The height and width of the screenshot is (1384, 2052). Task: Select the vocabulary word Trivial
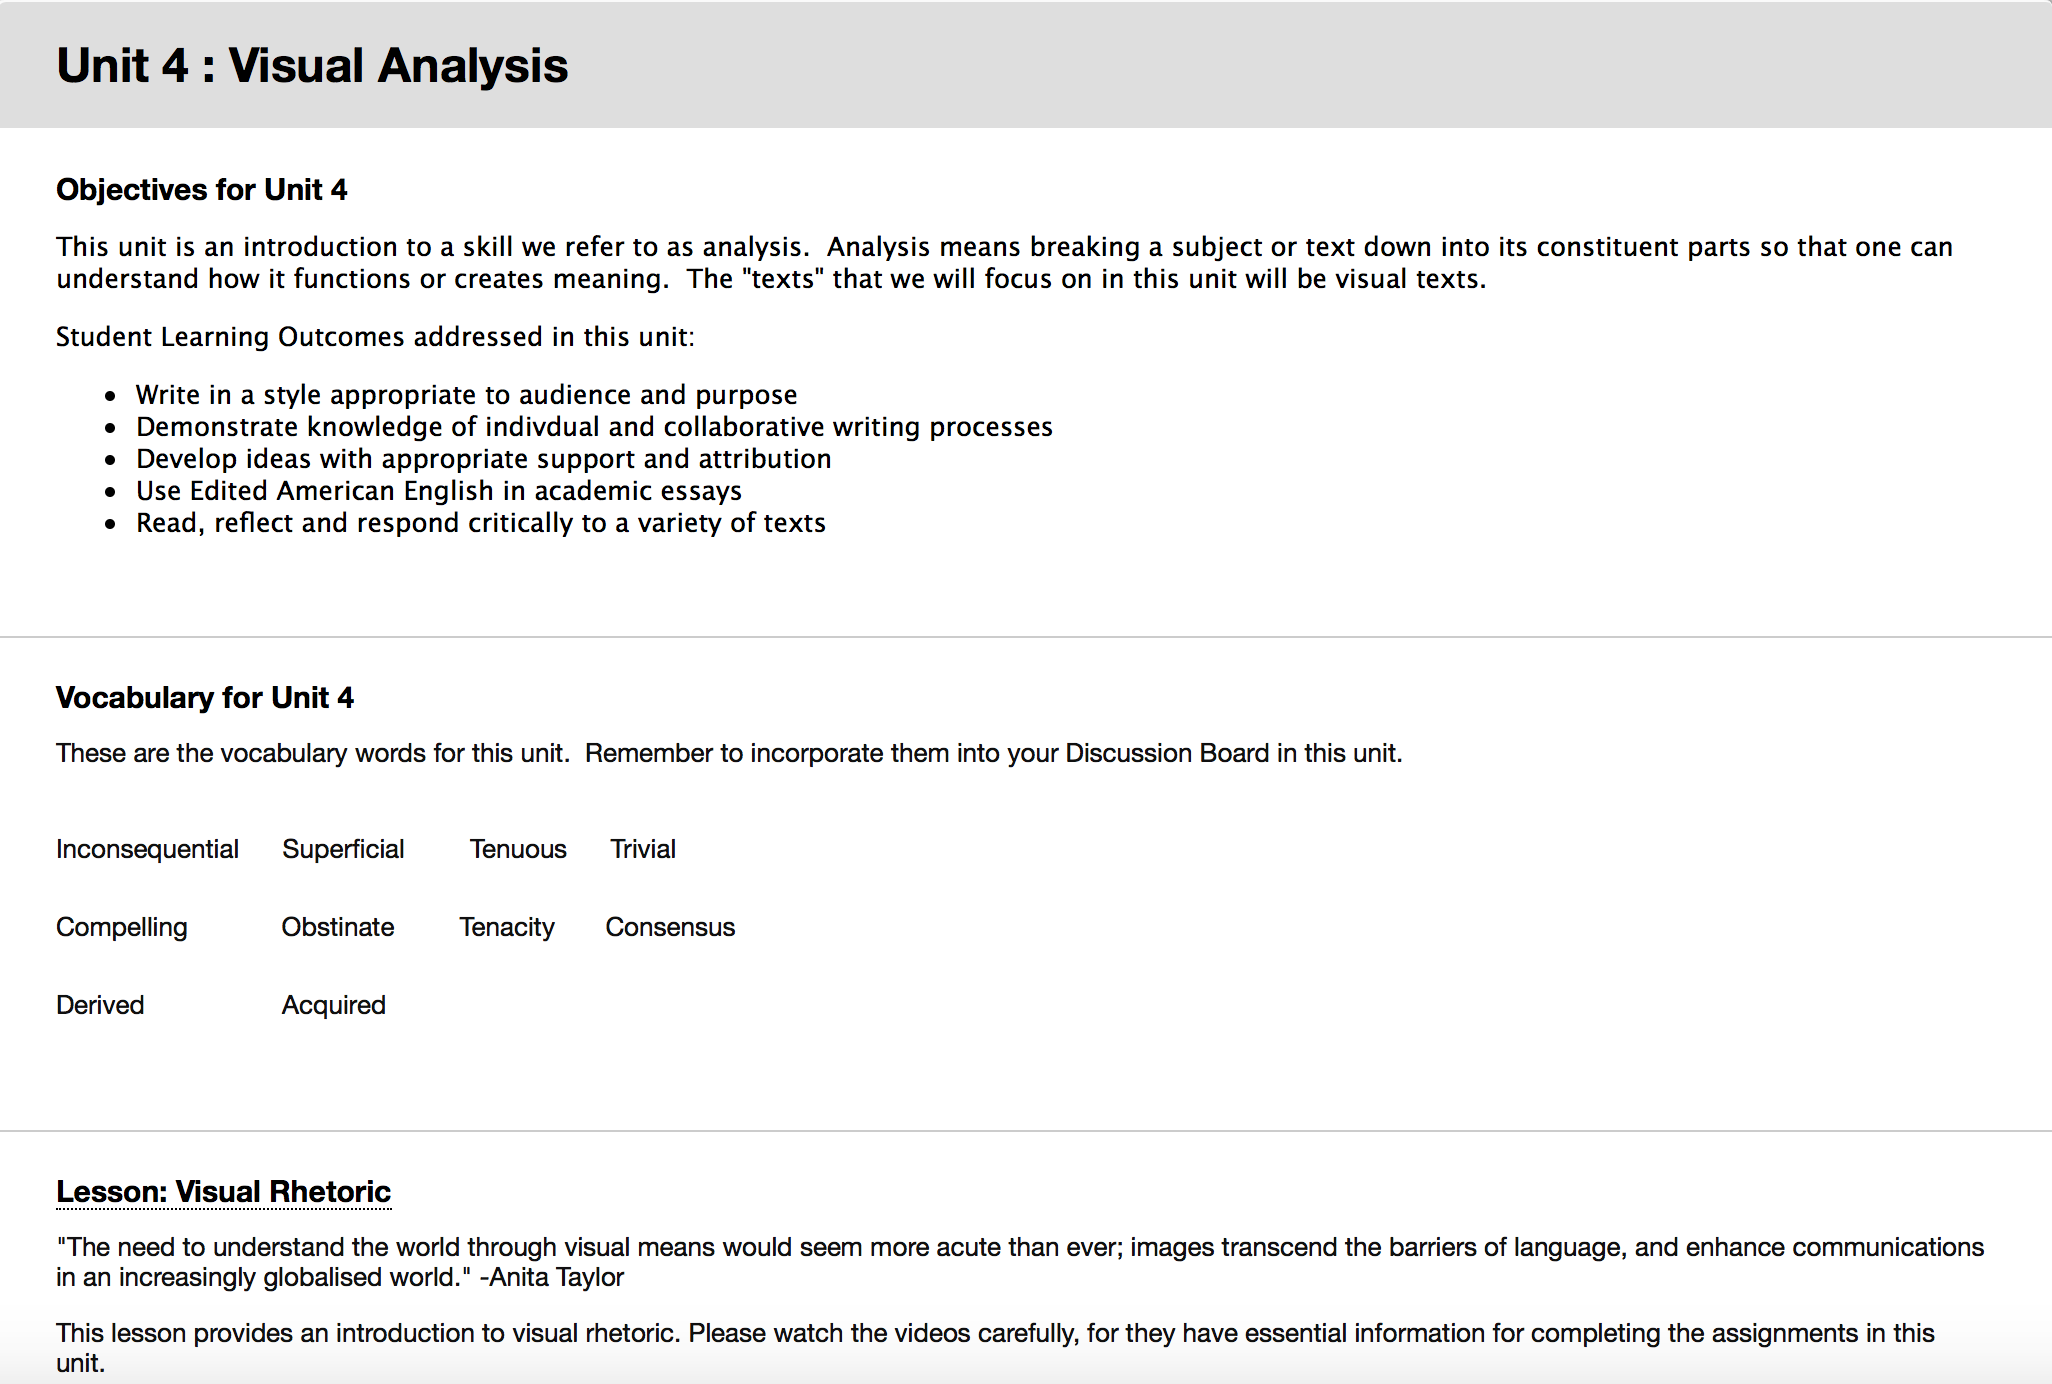coord(643,849)
